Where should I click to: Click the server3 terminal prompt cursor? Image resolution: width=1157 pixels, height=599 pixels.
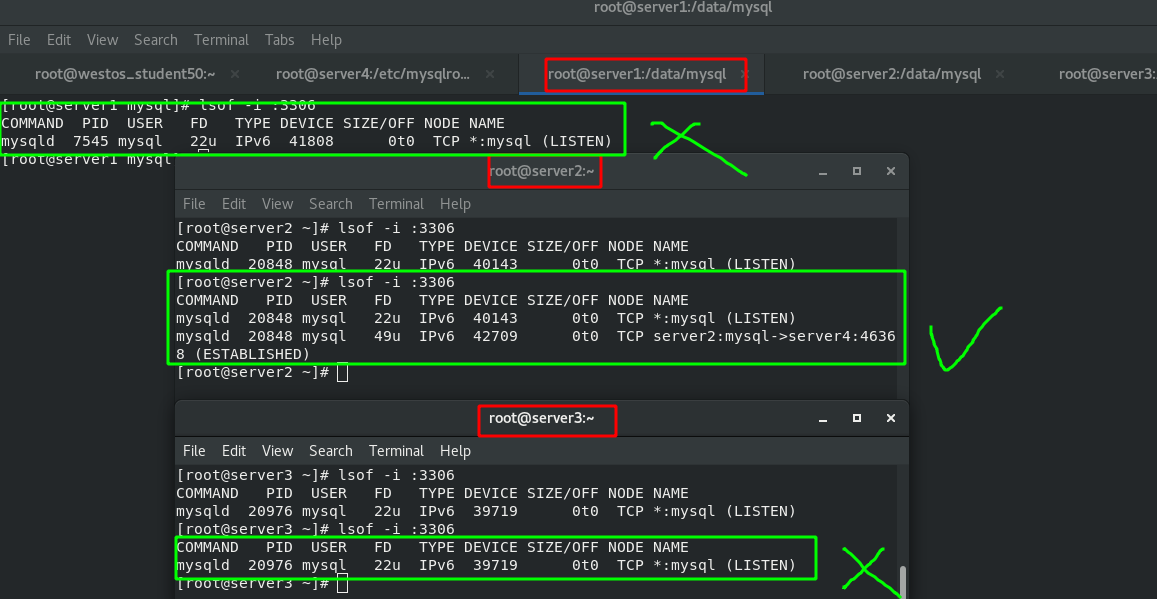(342, 584)
